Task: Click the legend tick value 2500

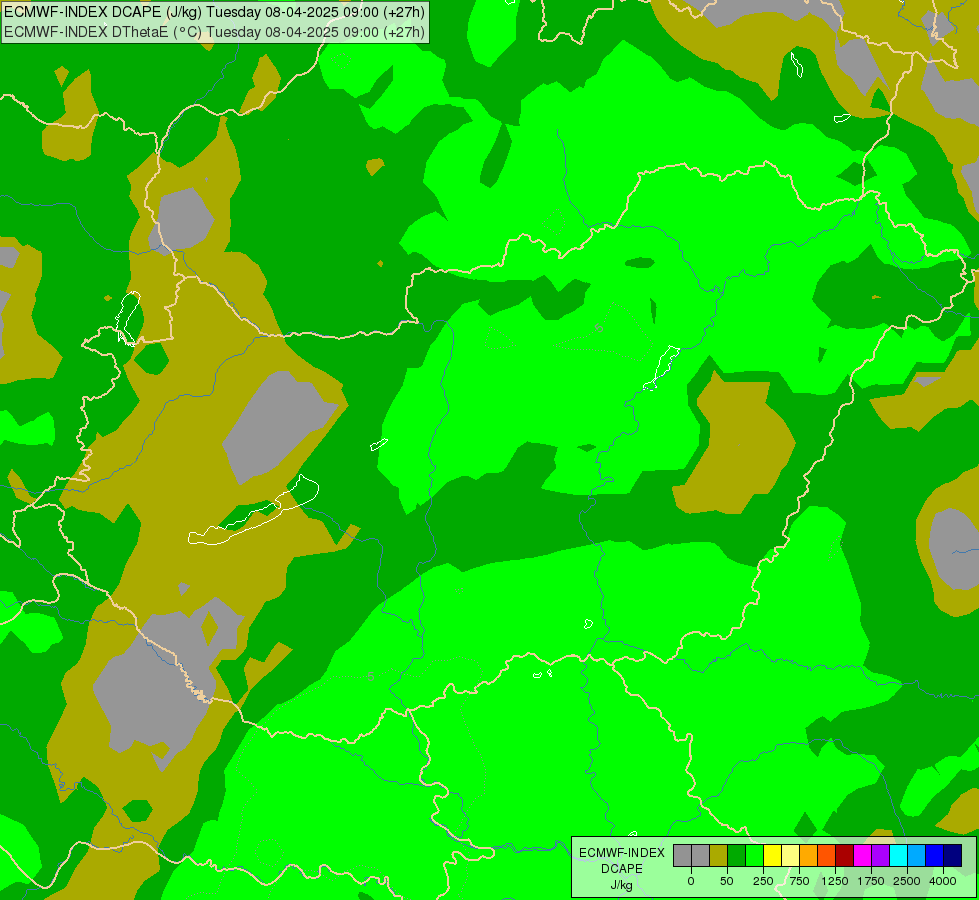Action: pyautogui.click(x=907, y=881)
